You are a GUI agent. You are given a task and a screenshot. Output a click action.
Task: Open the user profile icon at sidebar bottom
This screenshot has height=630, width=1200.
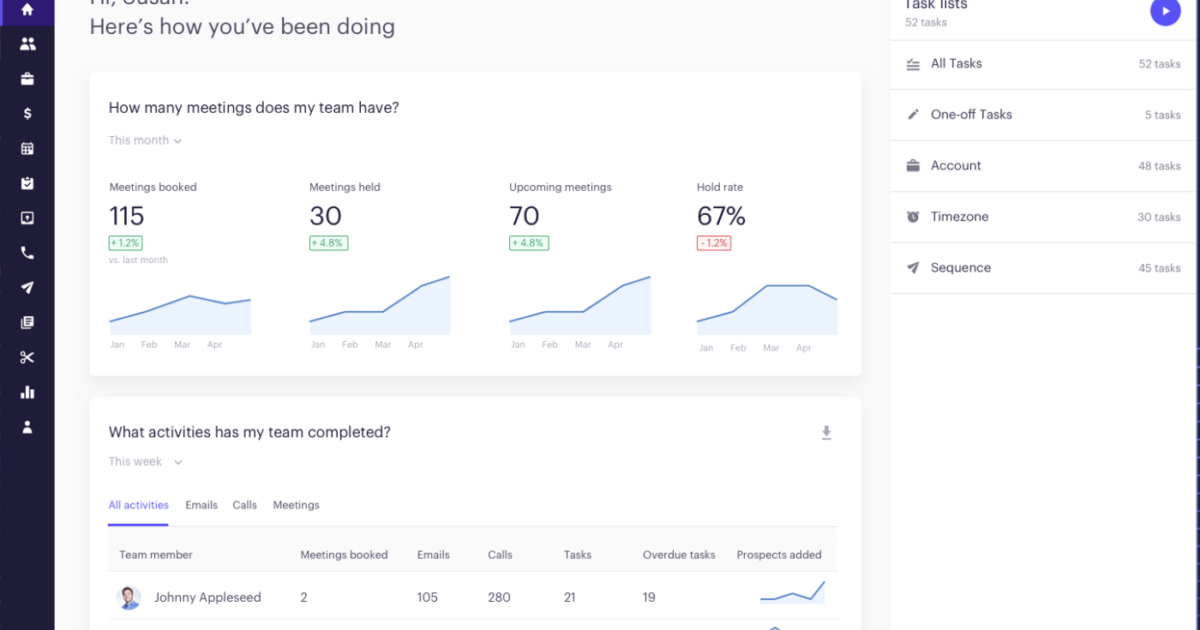pos(26,427)
